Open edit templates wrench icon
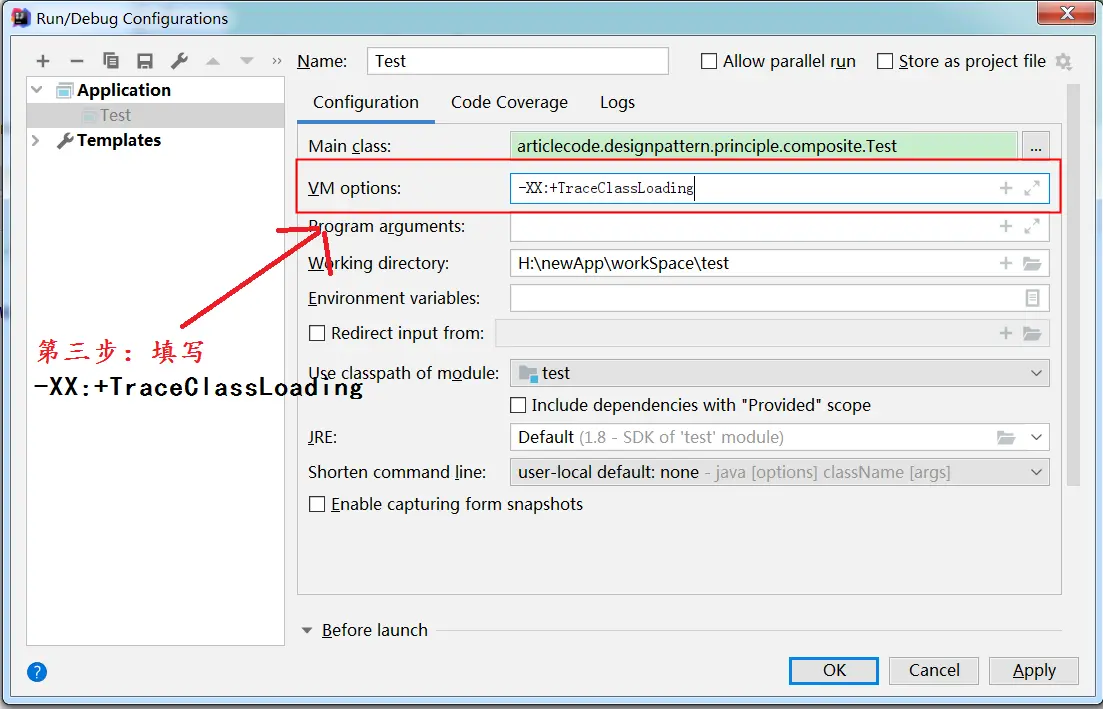Image resolution: width=1103 pixels, height=709 pixels. pyautogui.click(x=179, y=61)
